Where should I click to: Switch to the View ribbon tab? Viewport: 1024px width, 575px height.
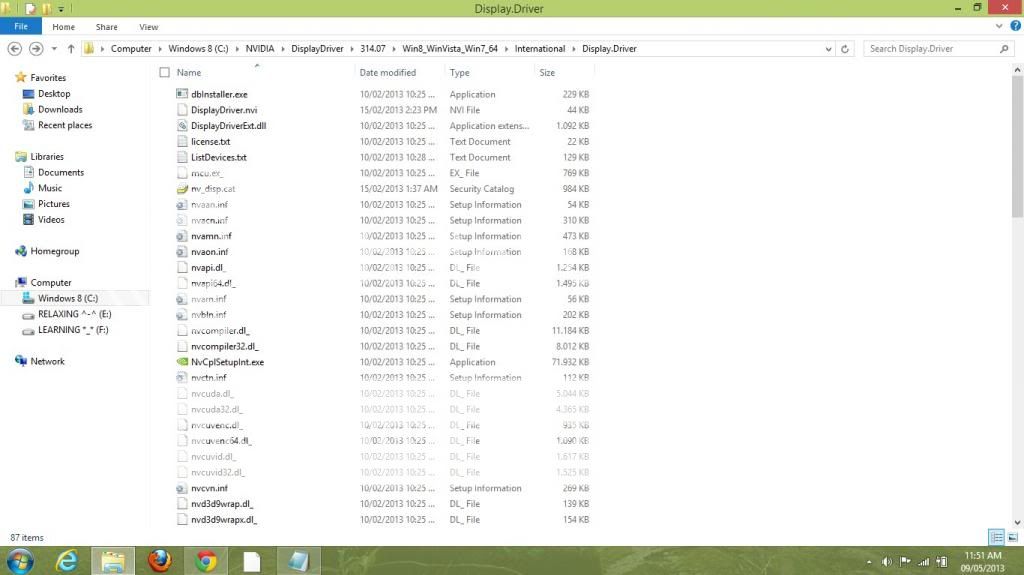click(148, 27)
